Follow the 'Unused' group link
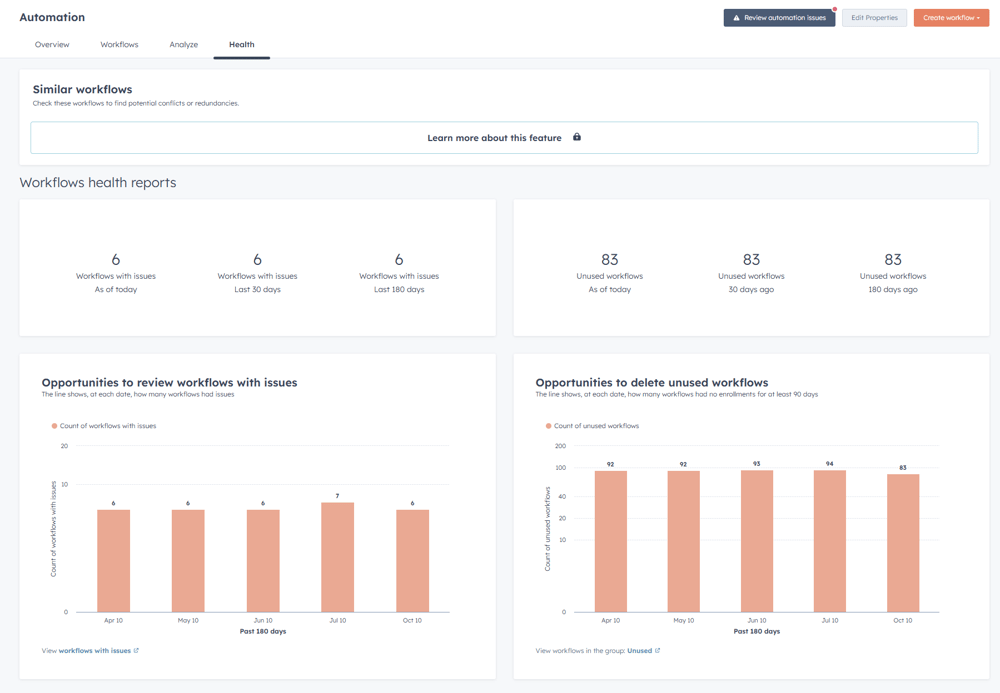The width and height of the screenshot is (1000, 693). pos(639,651)
